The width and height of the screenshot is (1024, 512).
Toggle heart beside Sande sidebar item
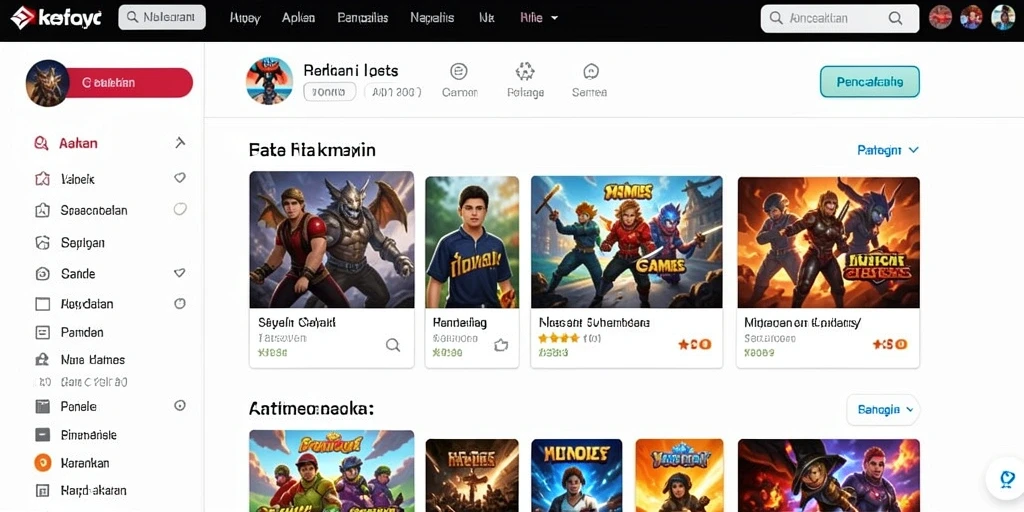tap(180, 273)
